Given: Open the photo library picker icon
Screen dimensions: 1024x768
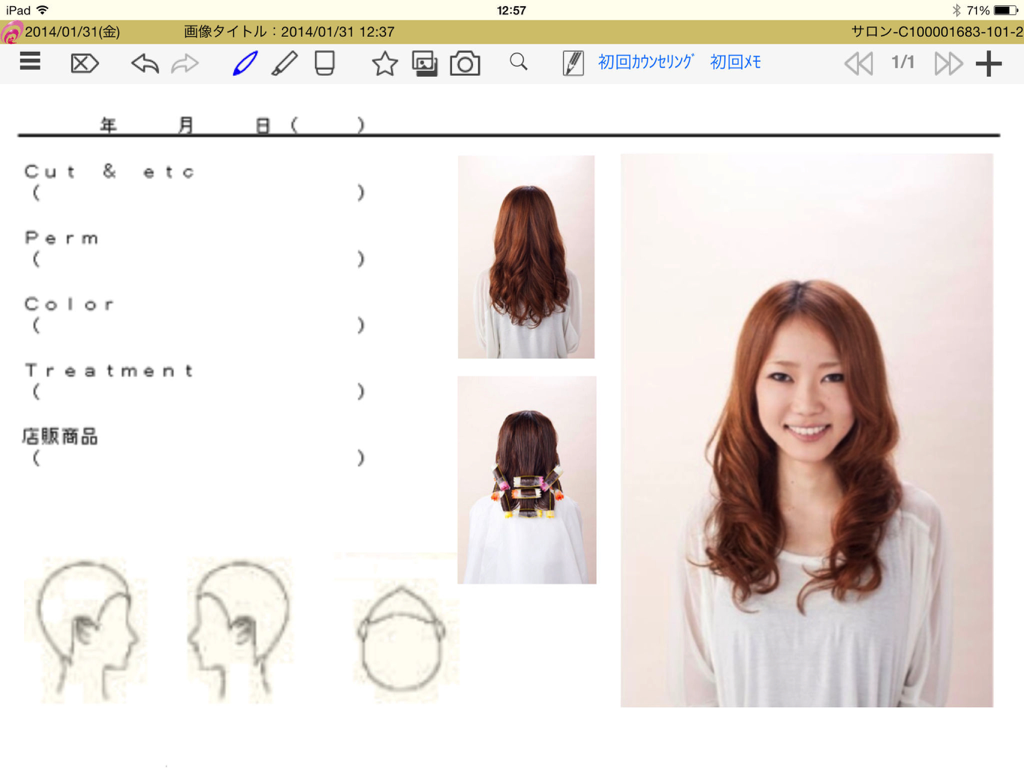Looking at the screenshot, I should [x=426, y=62].
